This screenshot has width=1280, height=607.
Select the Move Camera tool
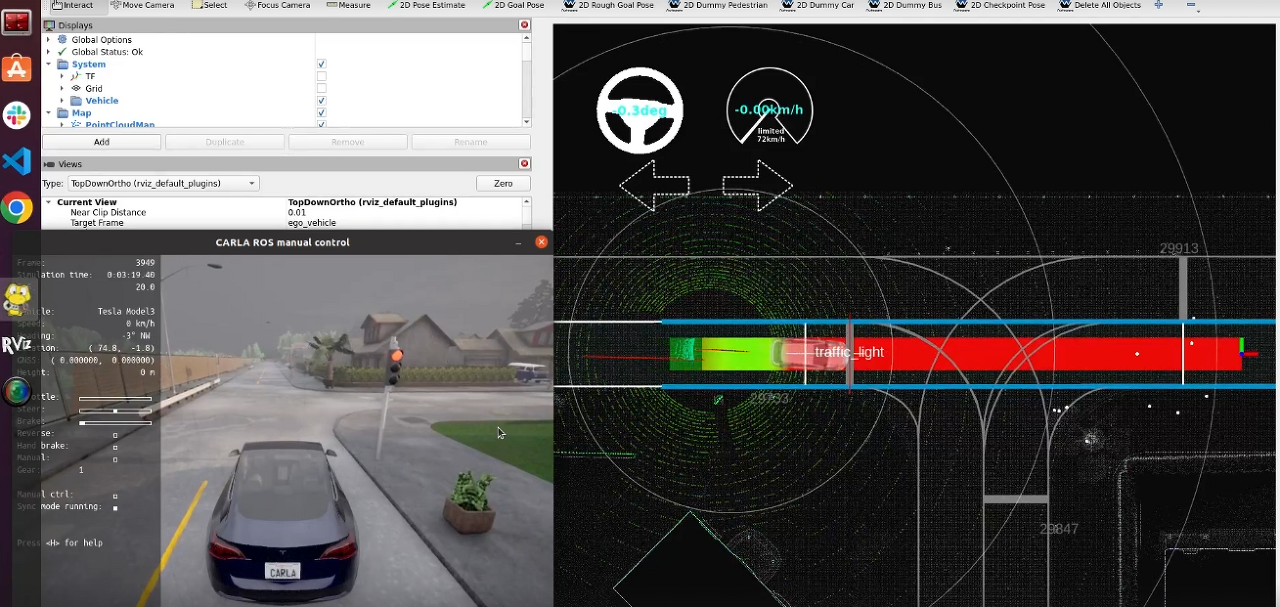coord(141,5)
